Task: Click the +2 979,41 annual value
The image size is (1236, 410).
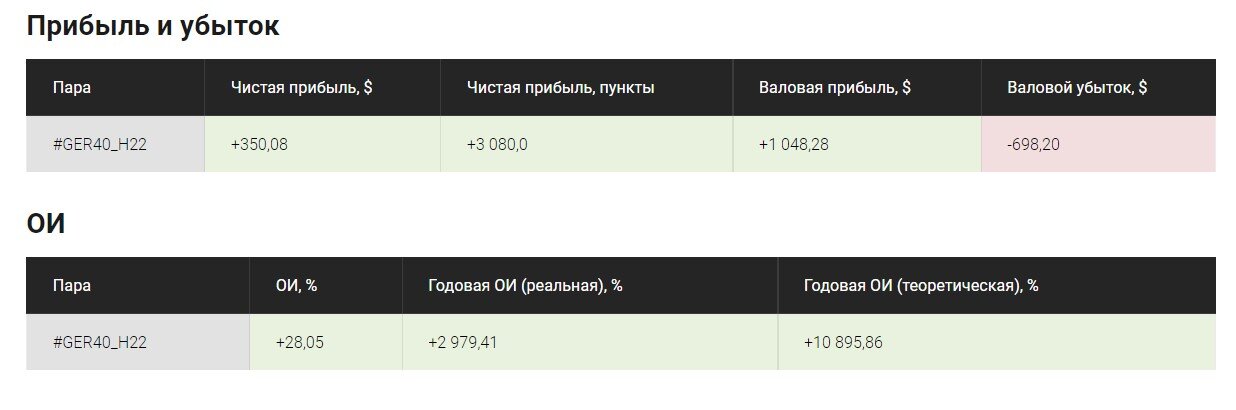Action: (463, 343)
